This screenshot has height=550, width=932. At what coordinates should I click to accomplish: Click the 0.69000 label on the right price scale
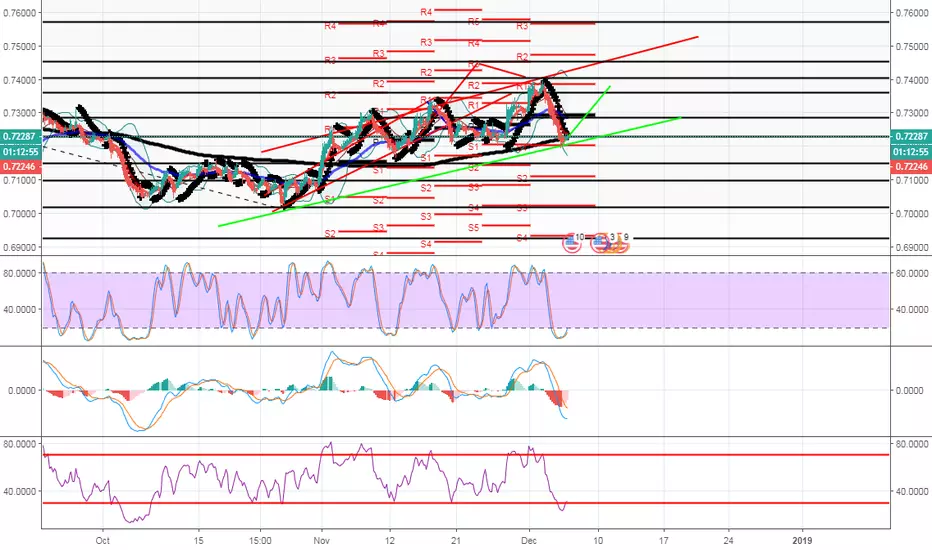tap(912, 247)
